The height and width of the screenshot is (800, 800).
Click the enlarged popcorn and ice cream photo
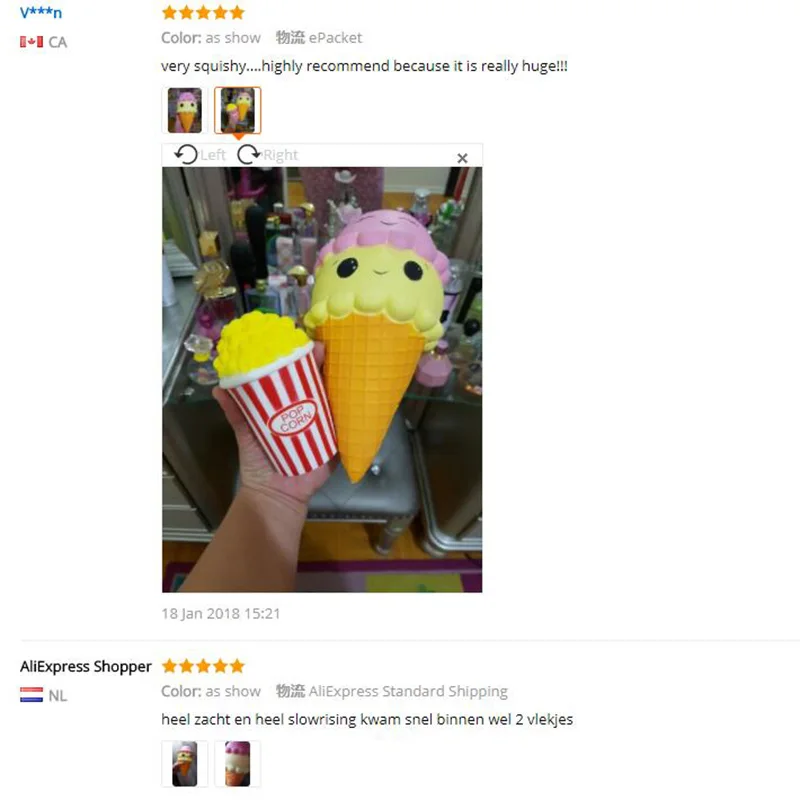point(322,380)
